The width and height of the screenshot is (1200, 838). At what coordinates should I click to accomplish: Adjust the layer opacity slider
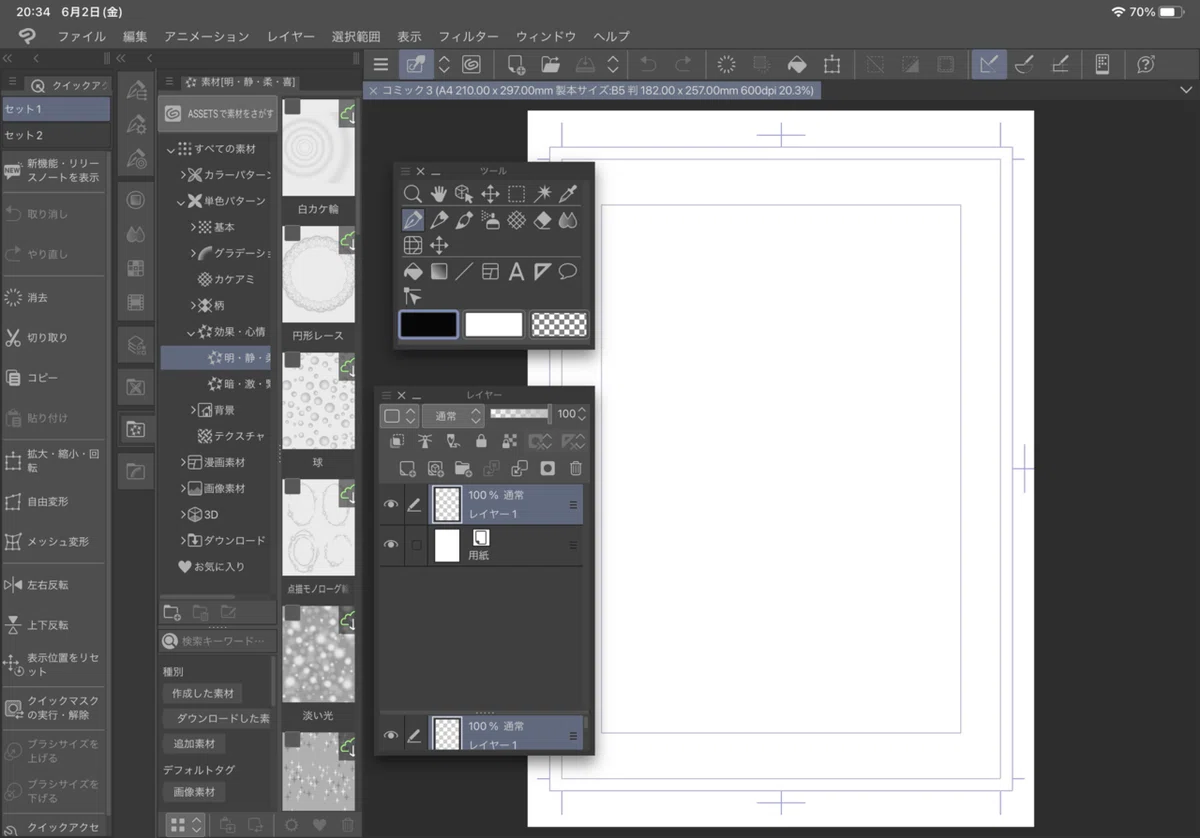tap(520, 413)
